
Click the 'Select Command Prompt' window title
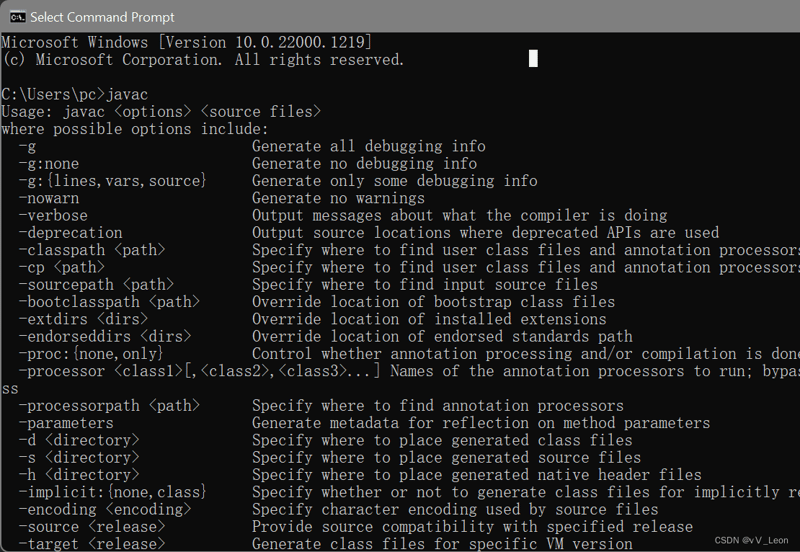point(102,17)
